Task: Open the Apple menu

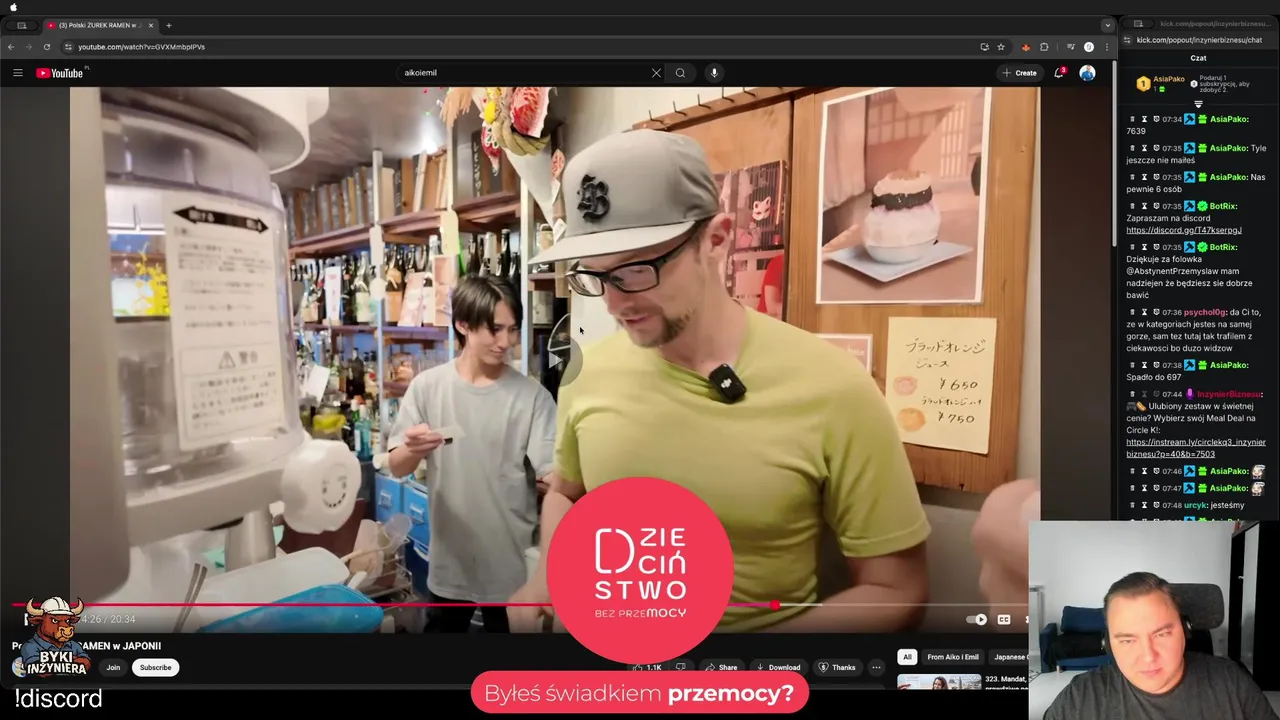Action: pyautogui.click(x=13, y=7)
